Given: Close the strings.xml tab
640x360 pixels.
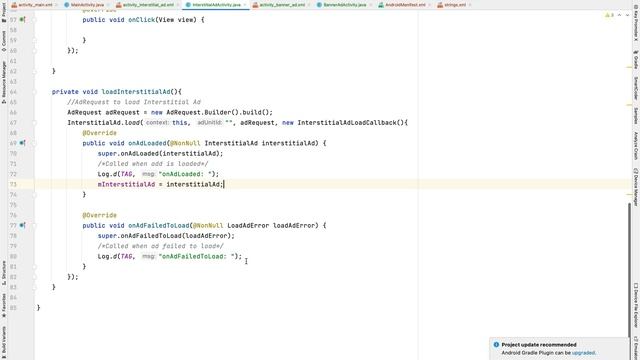Looking at the screenshot, I should (470, 5).
